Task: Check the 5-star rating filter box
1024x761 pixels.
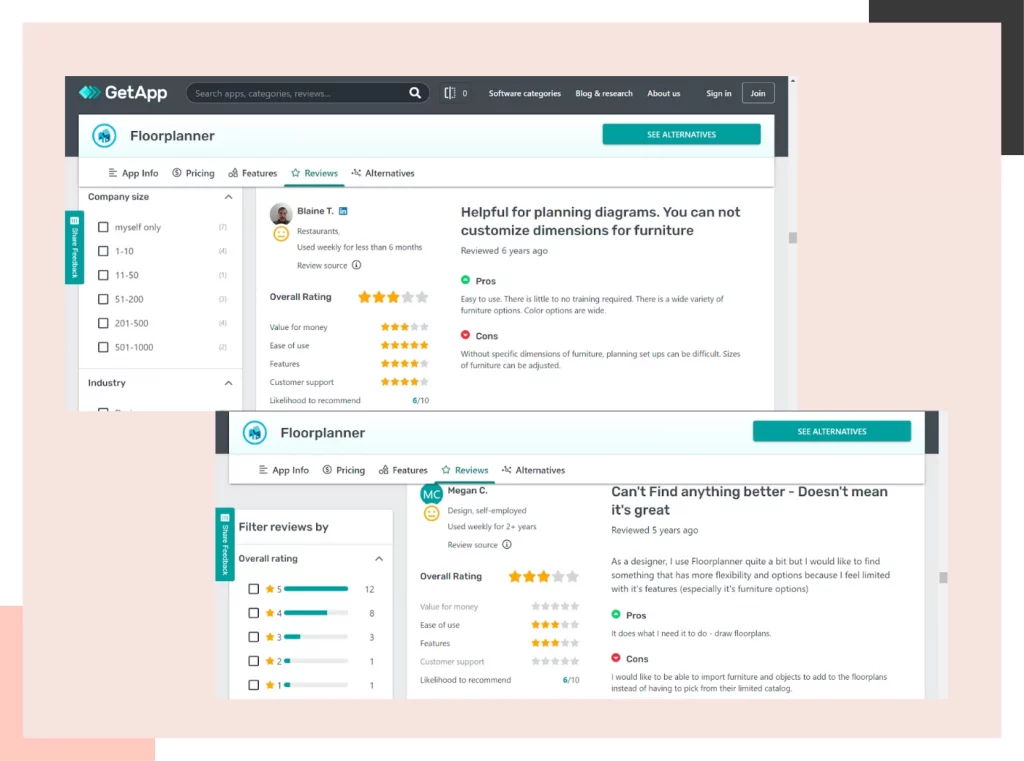Action: pyautogui.click(x=253, y=589)
